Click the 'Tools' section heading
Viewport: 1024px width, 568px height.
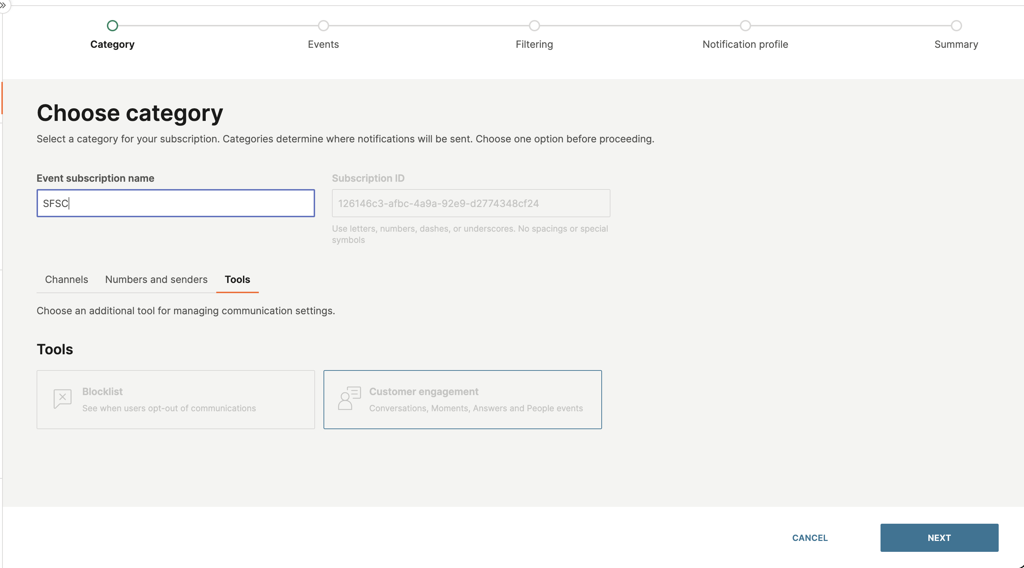tap(55, 349)
